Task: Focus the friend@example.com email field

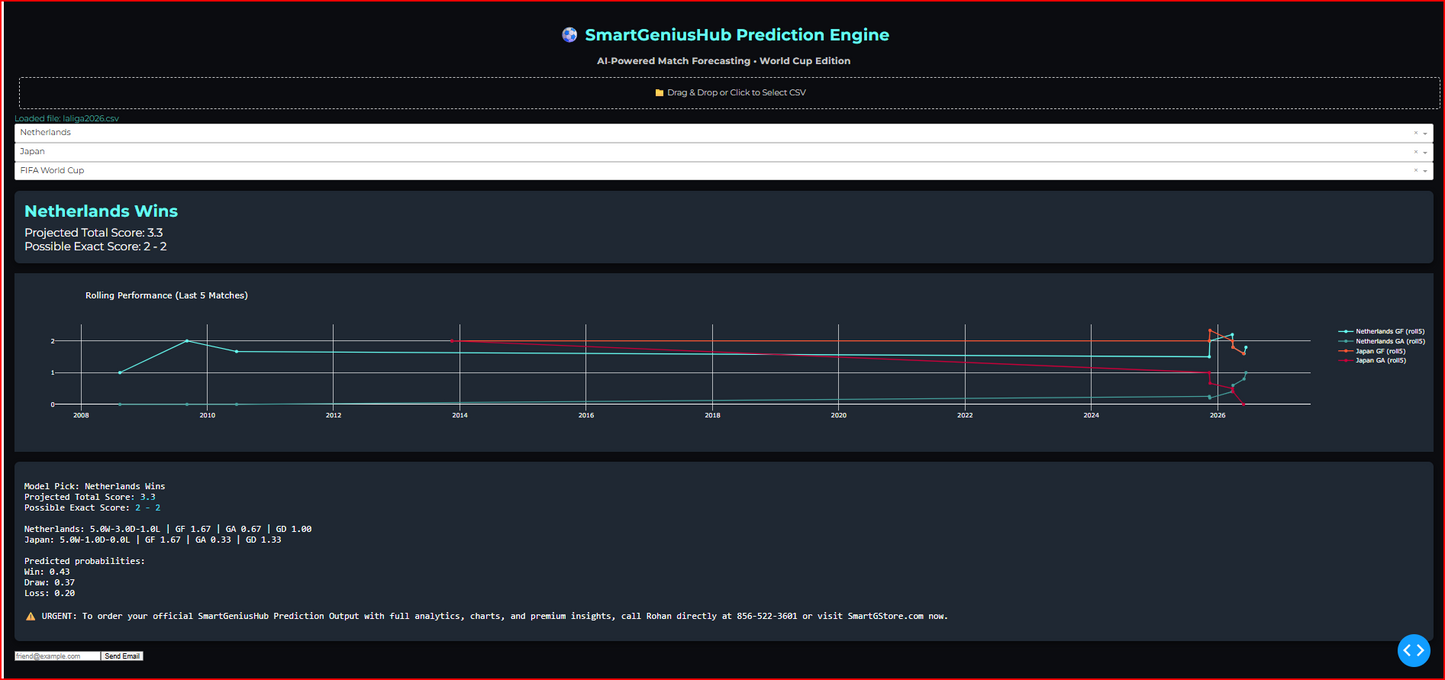Action: 57,656
